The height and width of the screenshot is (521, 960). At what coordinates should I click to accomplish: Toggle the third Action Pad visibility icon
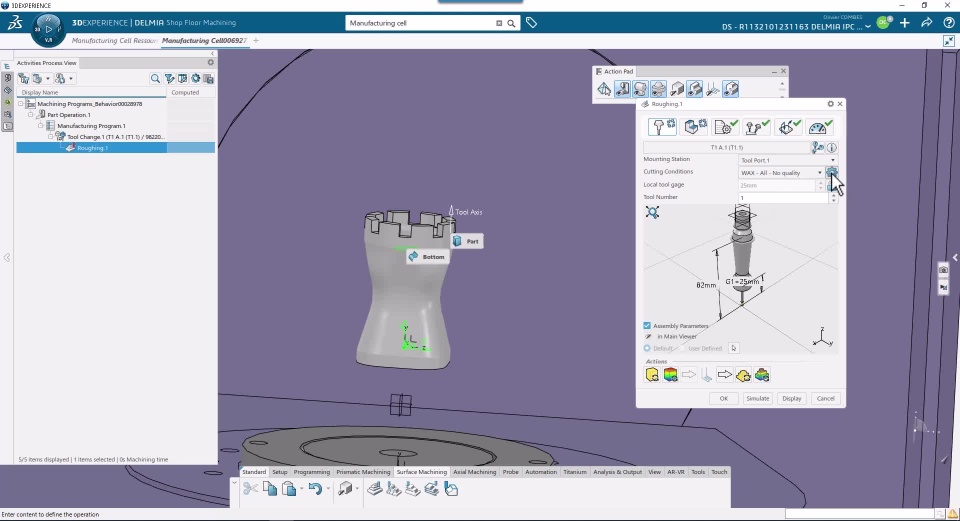(x=640, y=89)
